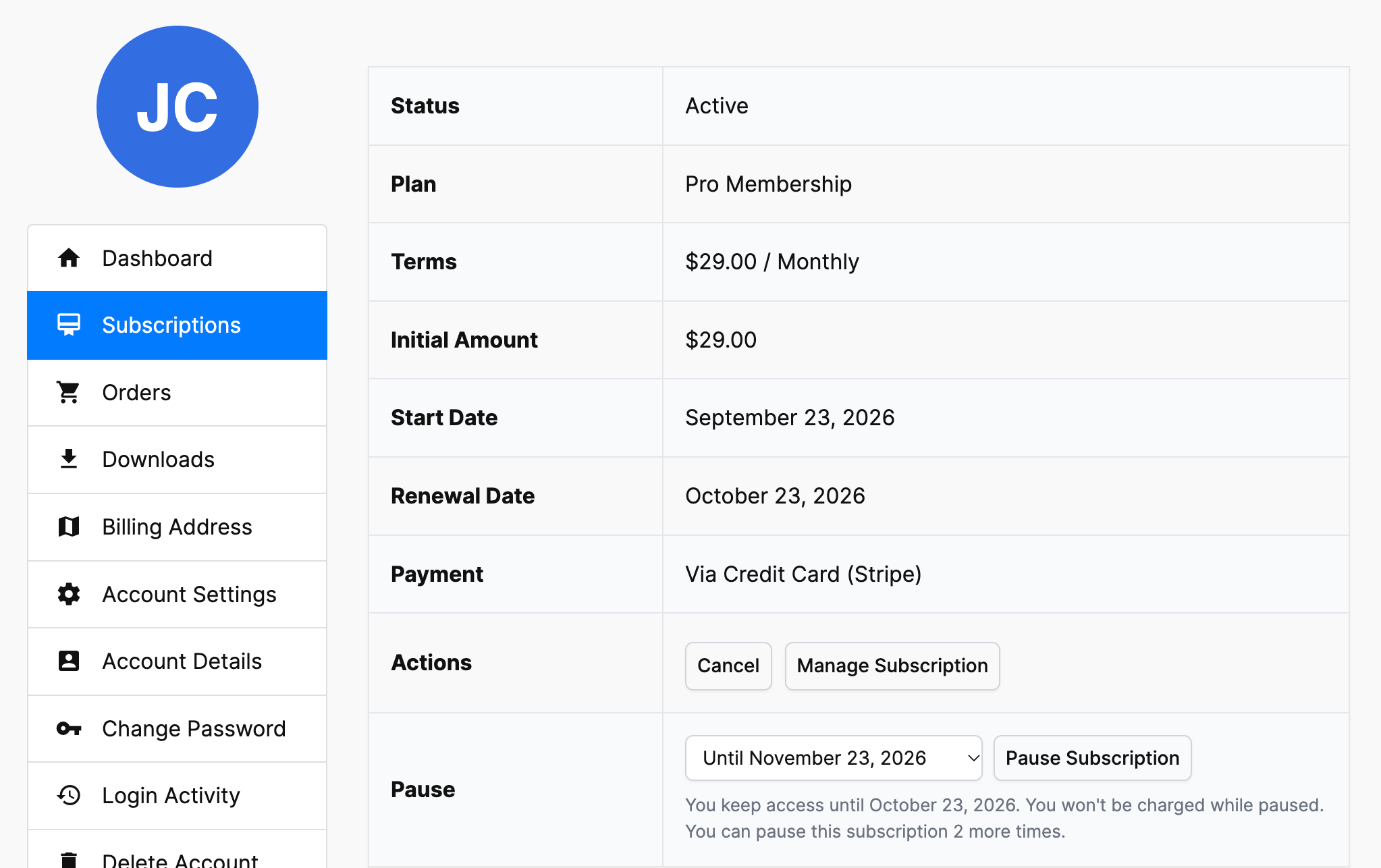
Task: Click the Via Credit Card (Stripe) text
Action: [x=803, y=574]
